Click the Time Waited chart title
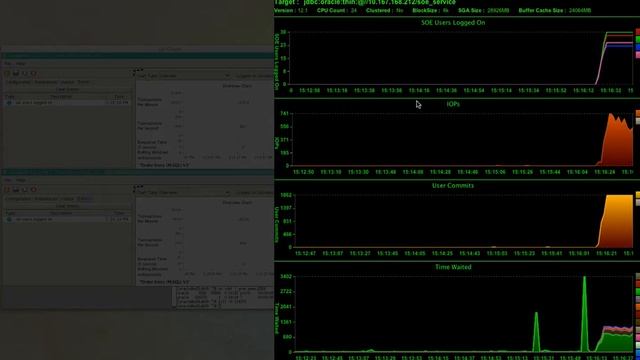Image resolution: width=640 pixels, height=360 pixels. tap(453, 267)
